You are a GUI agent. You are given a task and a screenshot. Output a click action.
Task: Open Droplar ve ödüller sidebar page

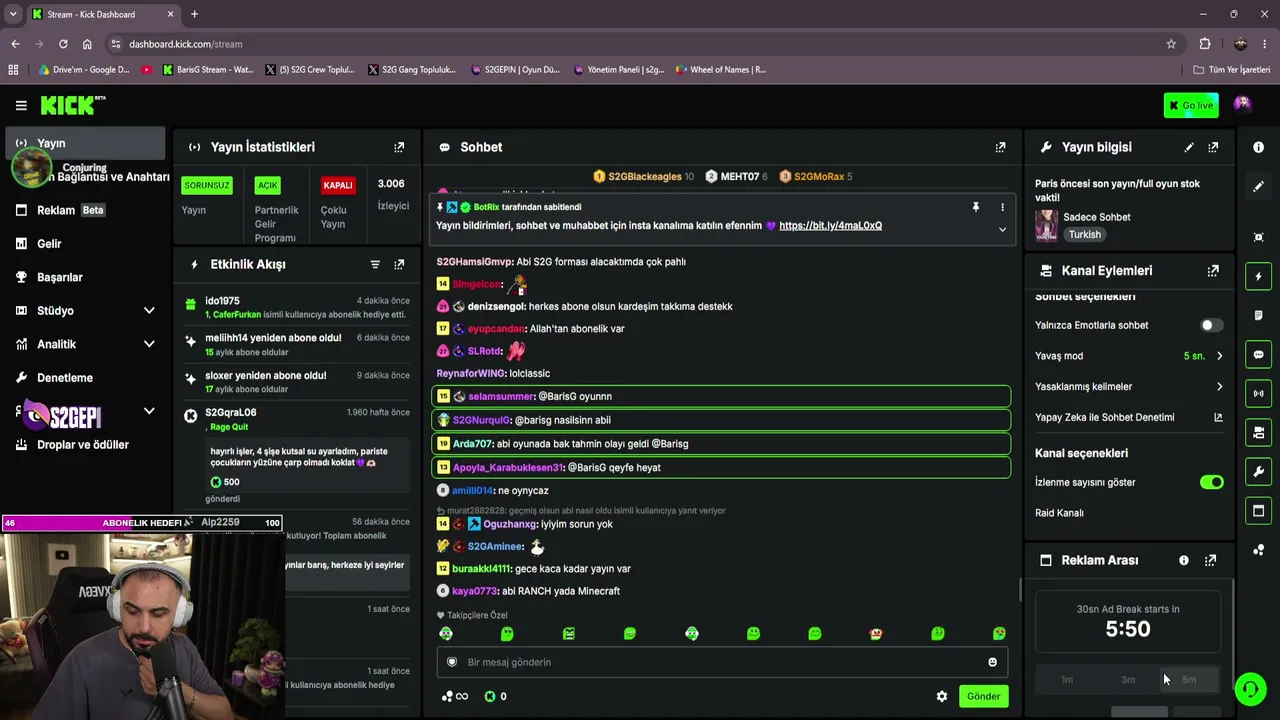pos(85,445)
